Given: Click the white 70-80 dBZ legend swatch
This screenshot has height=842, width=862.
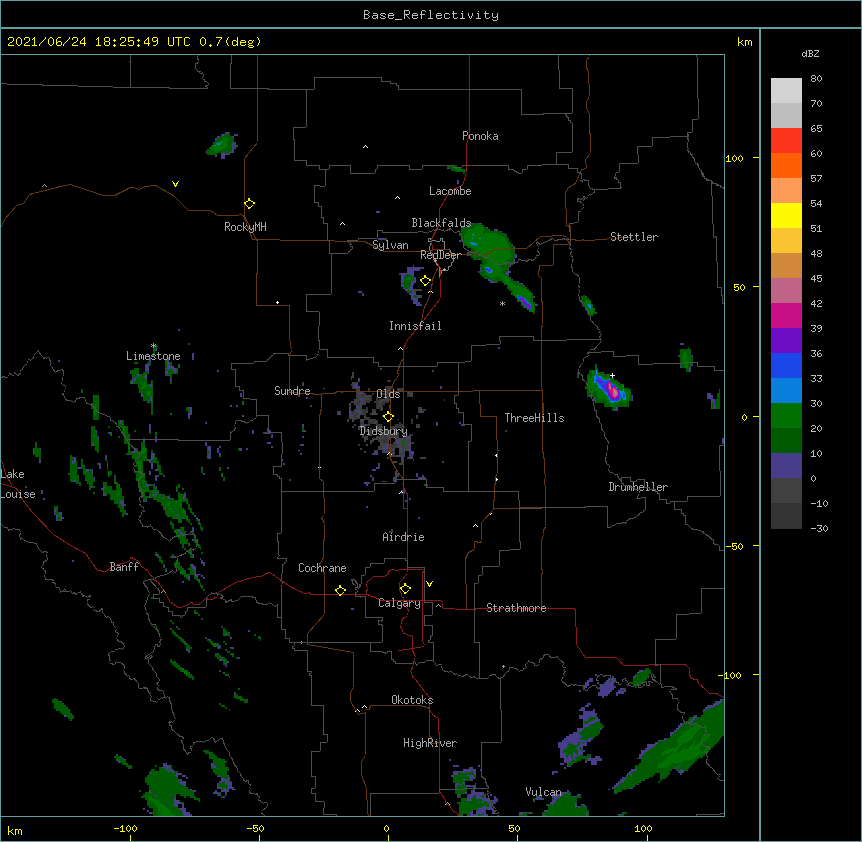Looking at the screenshot, I should [x=786, y=91].
